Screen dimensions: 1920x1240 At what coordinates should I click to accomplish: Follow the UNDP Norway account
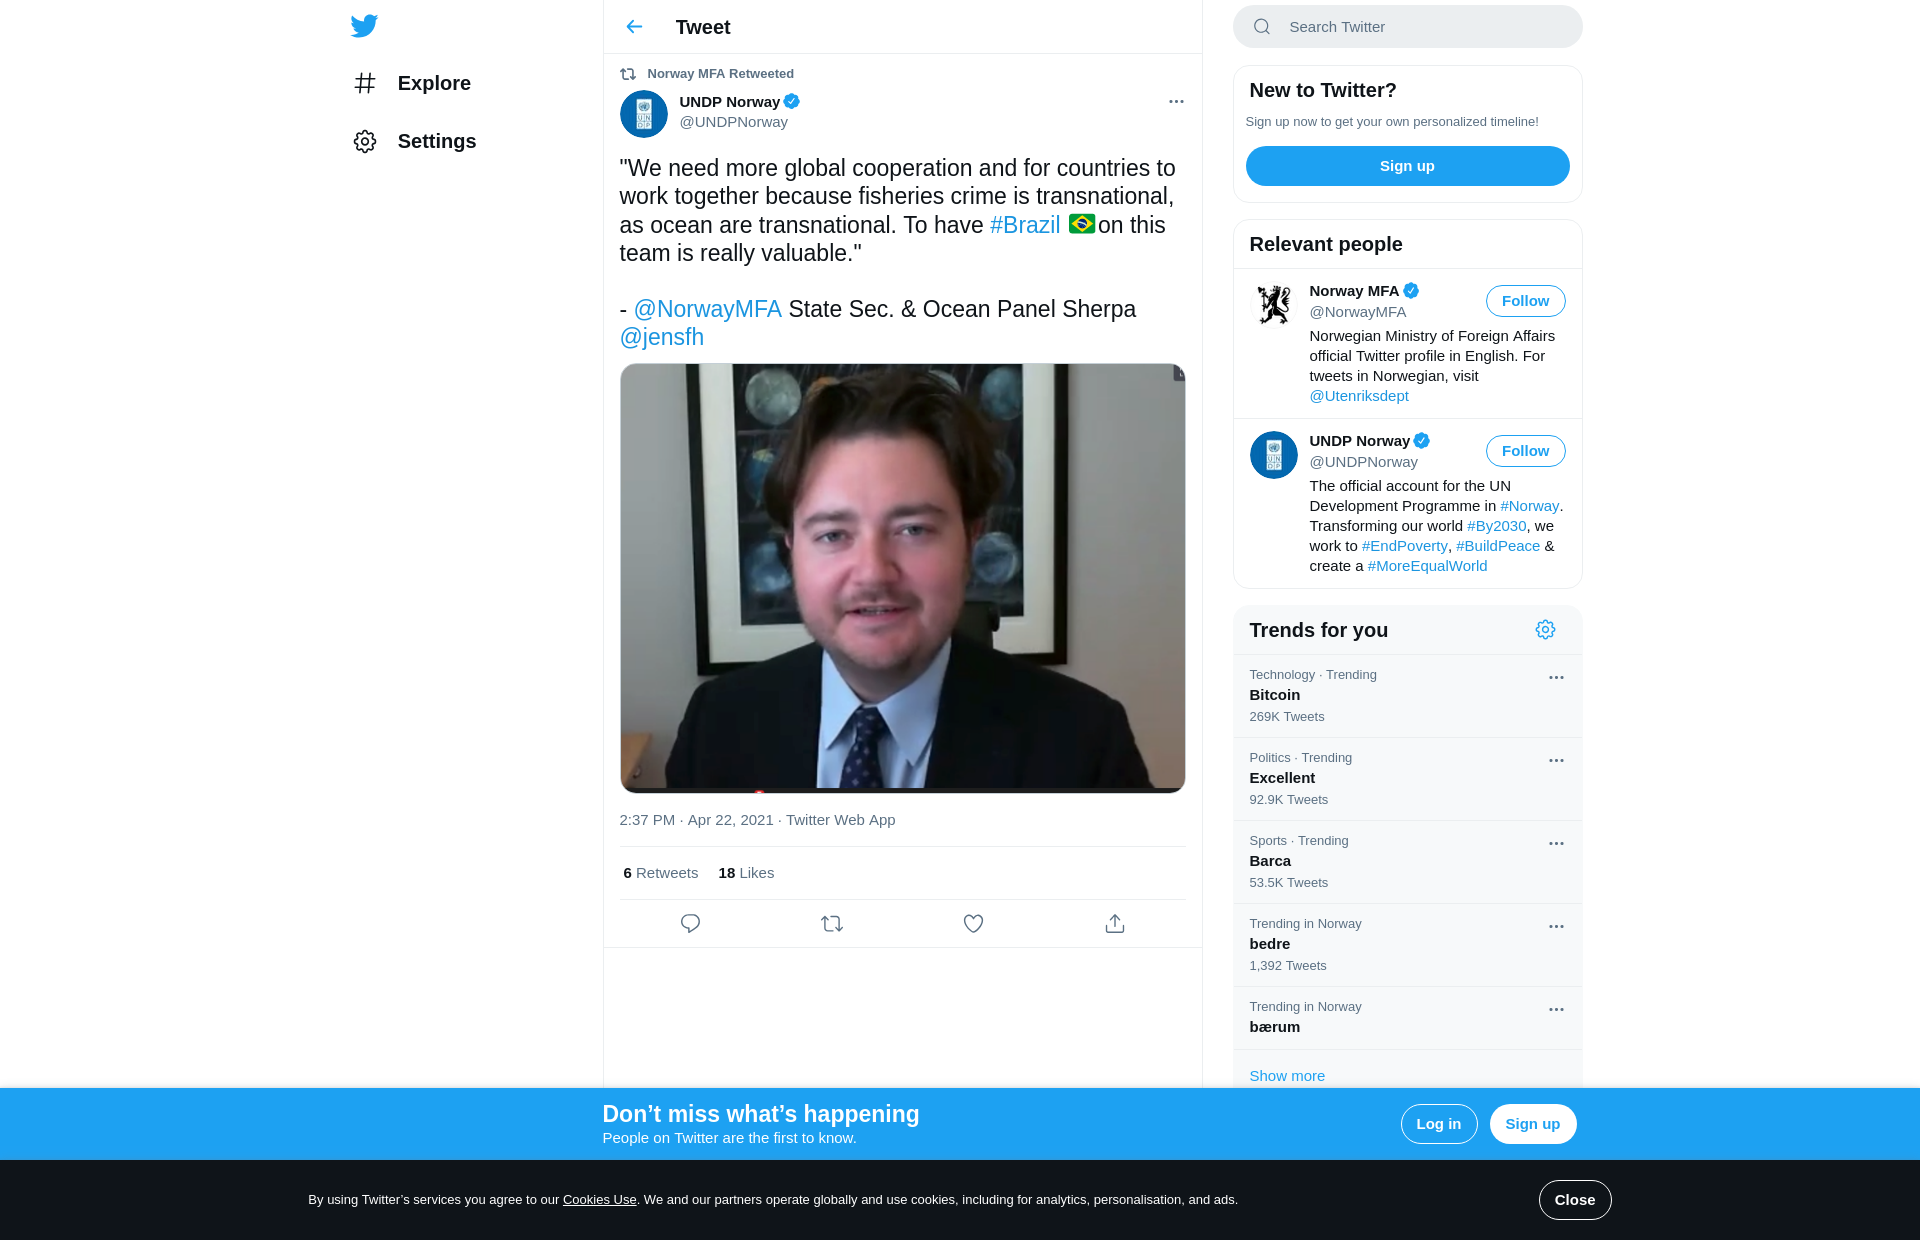pyautogui.click(x=1525, y=451)
